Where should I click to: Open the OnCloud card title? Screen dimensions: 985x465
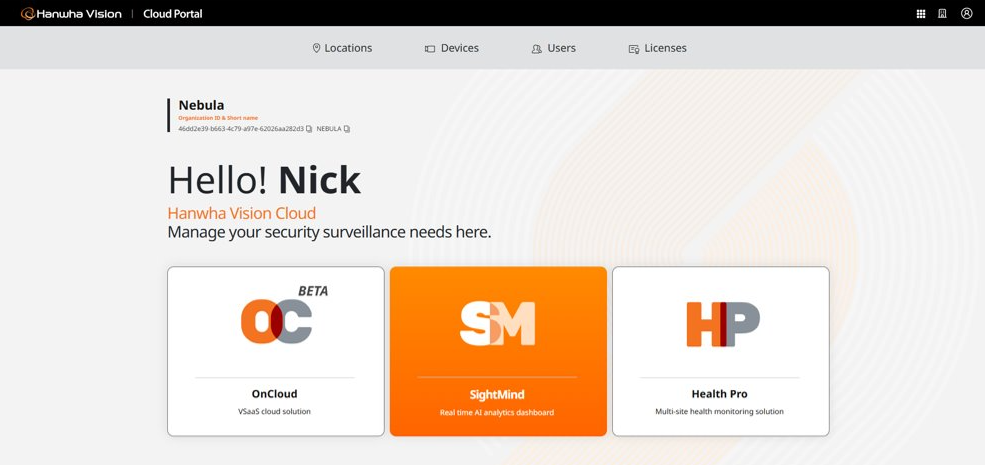click(x=275, y=394)
